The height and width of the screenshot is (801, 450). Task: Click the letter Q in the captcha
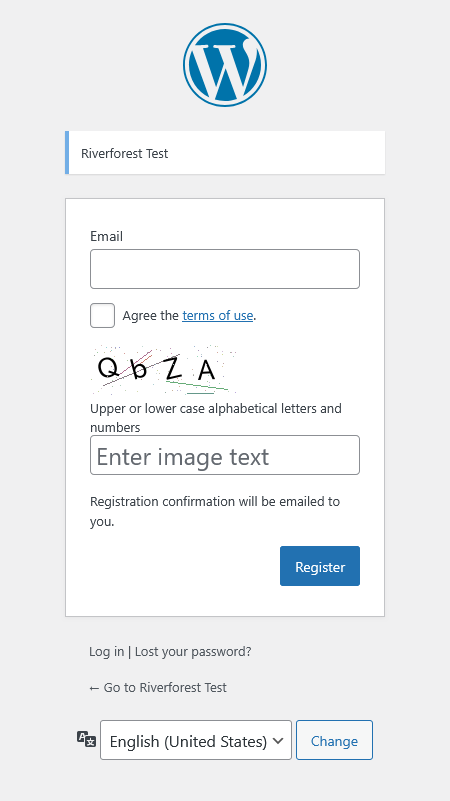pyautogui.click(x=108, y=367)
